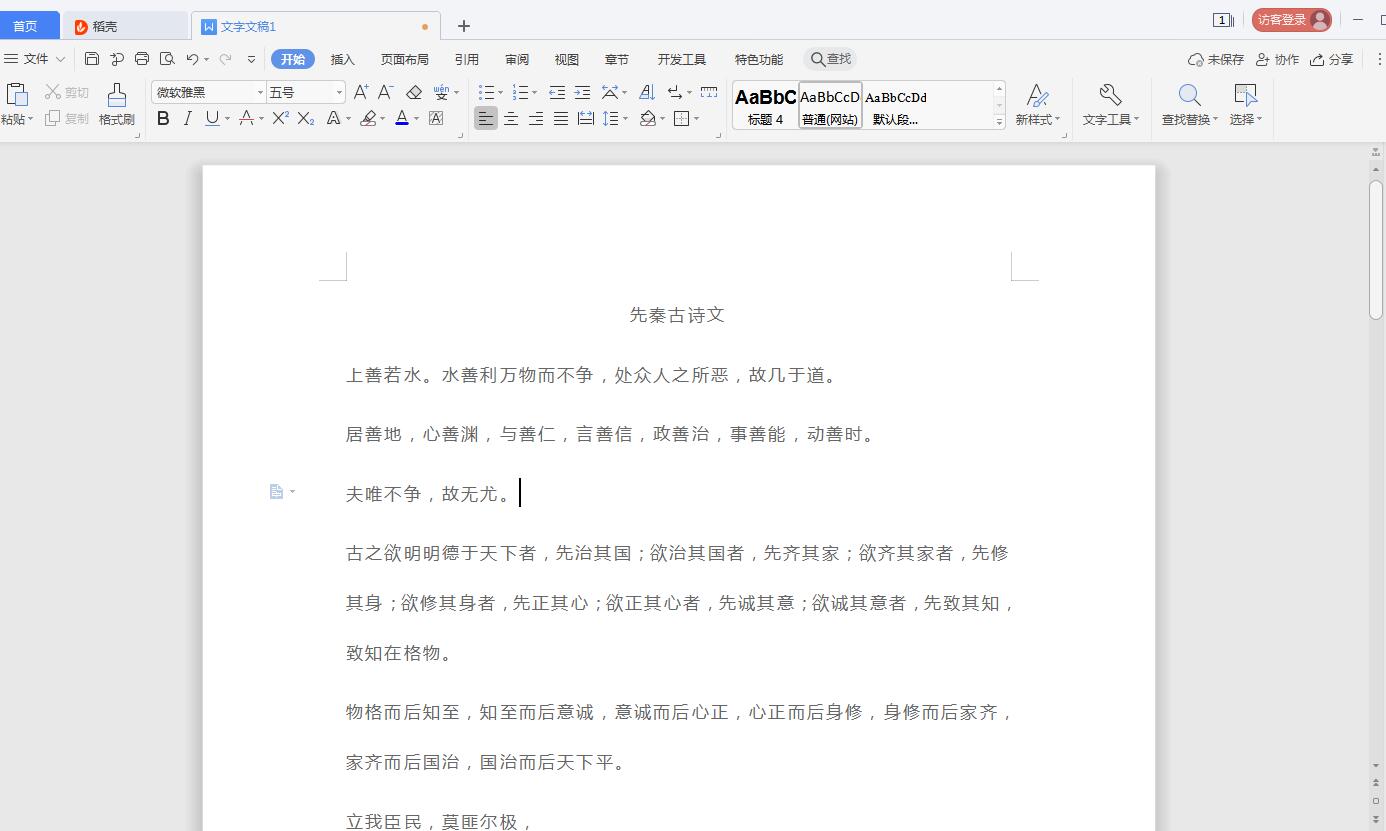Open the 审阅 review tab

pyautogui.click(x=516, y=59)
